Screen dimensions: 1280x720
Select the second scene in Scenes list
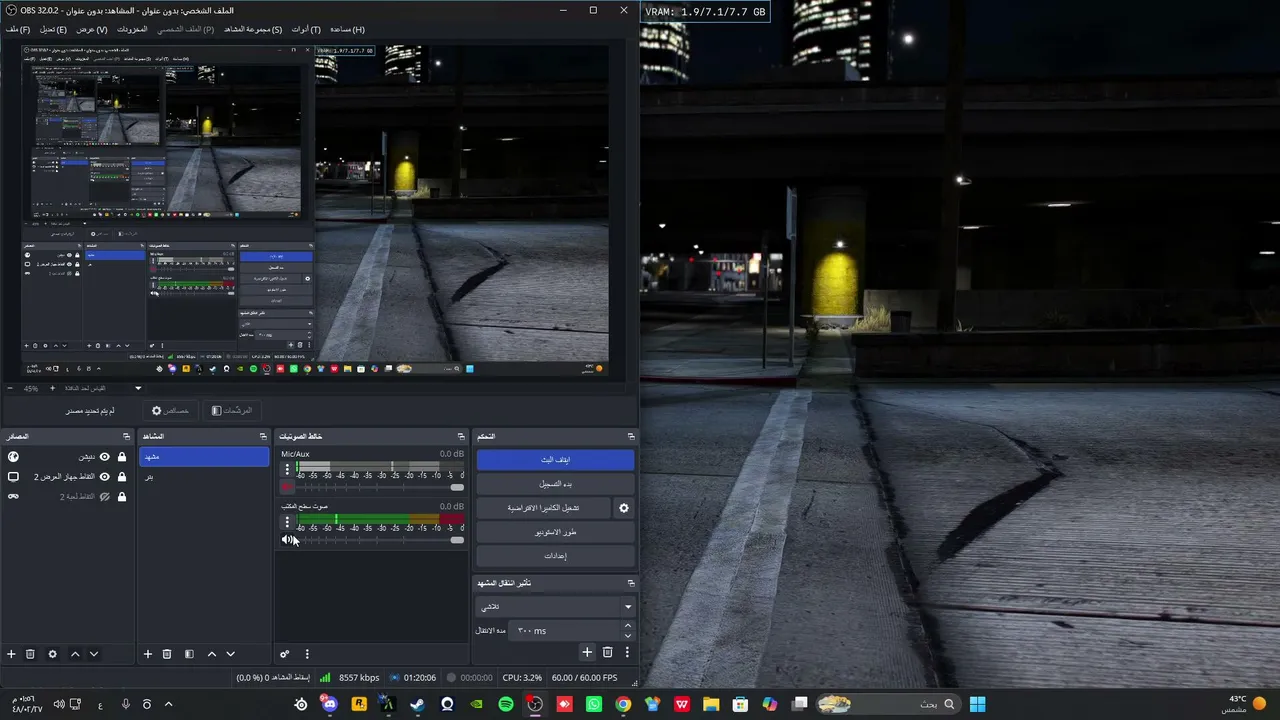pyautogui.click(x=205, y=477)
